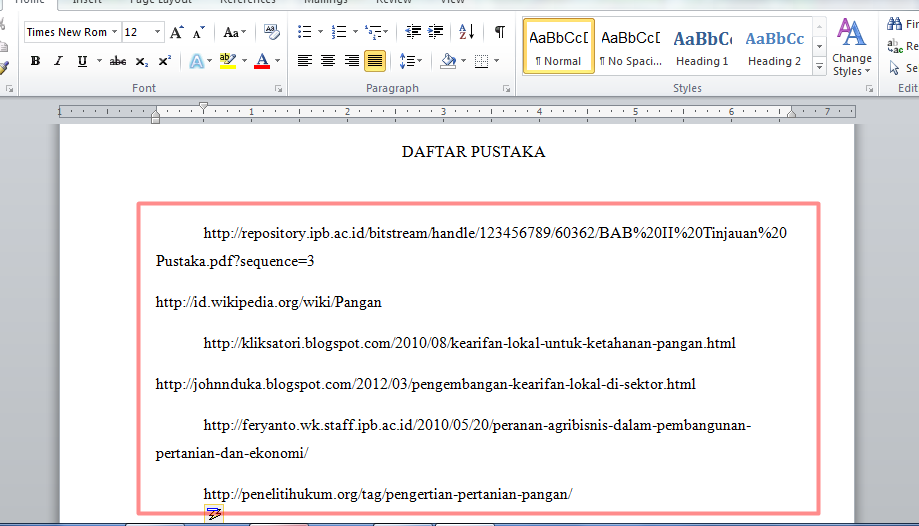
Task: Expand font color dropdown arrow
Action: 278,61
